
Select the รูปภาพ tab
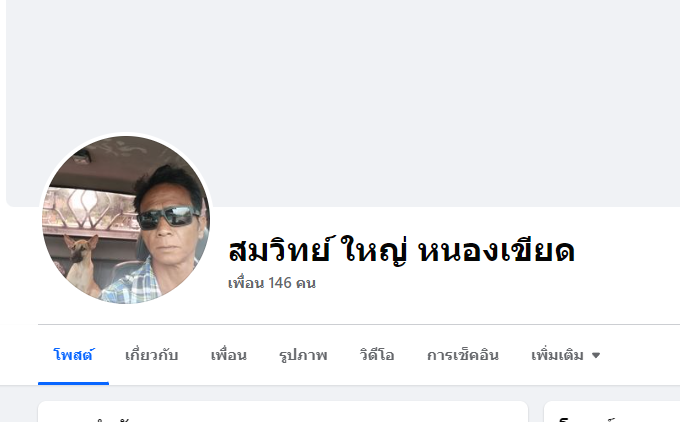click(303, 355)
